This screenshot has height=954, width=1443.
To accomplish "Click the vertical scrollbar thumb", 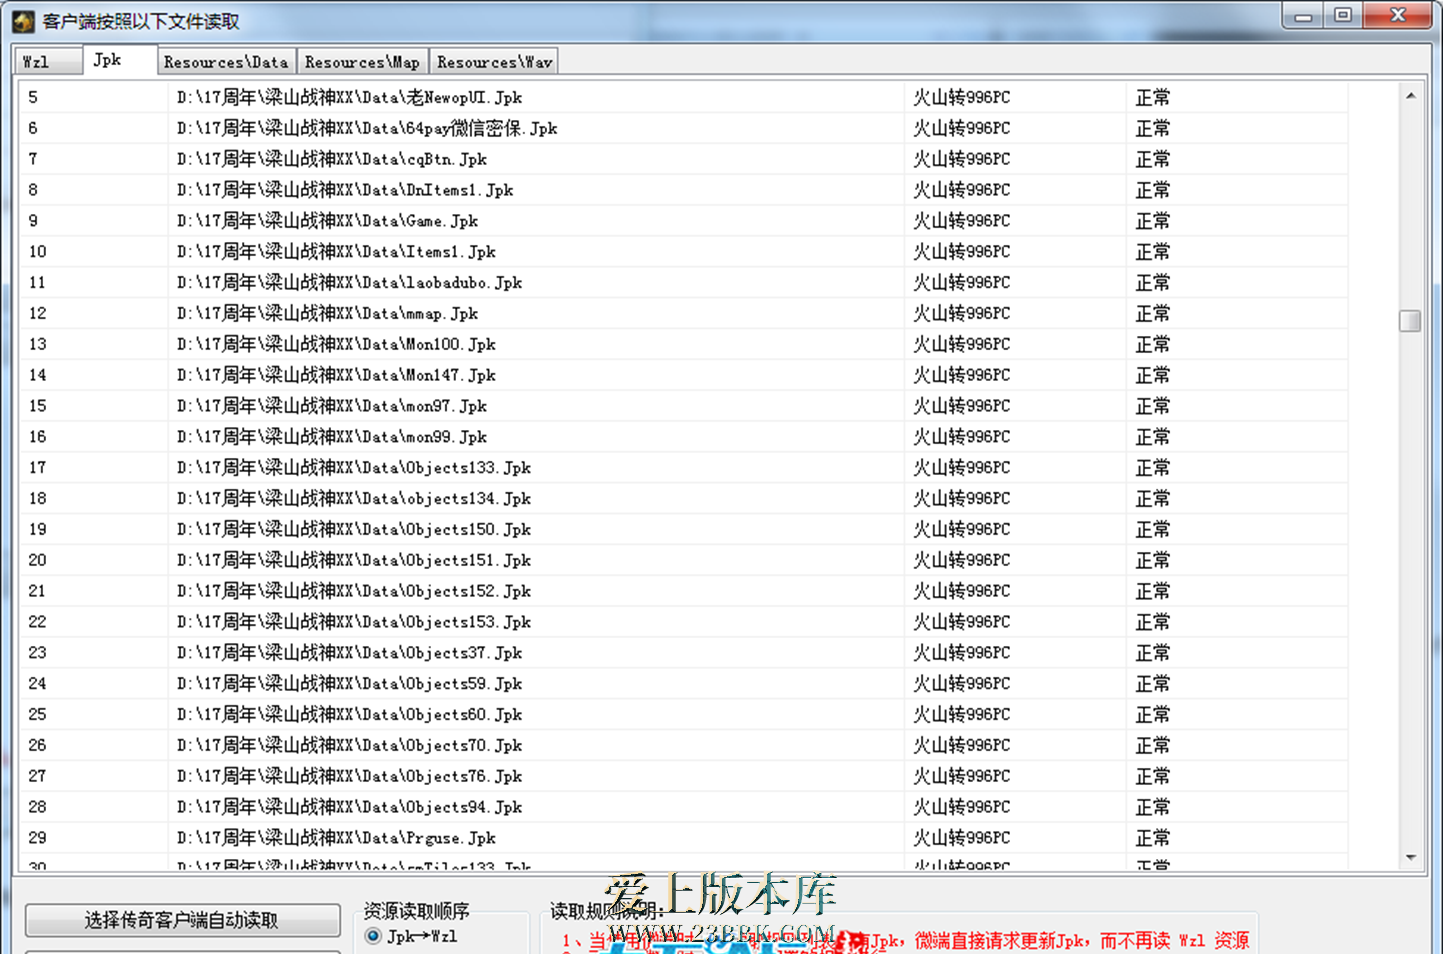I will (1410, 321).
